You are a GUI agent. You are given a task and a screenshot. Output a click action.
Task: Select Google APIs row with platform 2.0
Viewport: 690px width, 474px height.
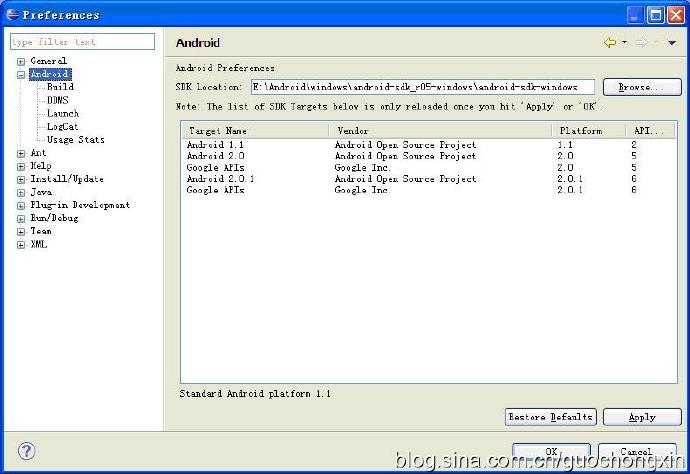(x=429, y=167)
